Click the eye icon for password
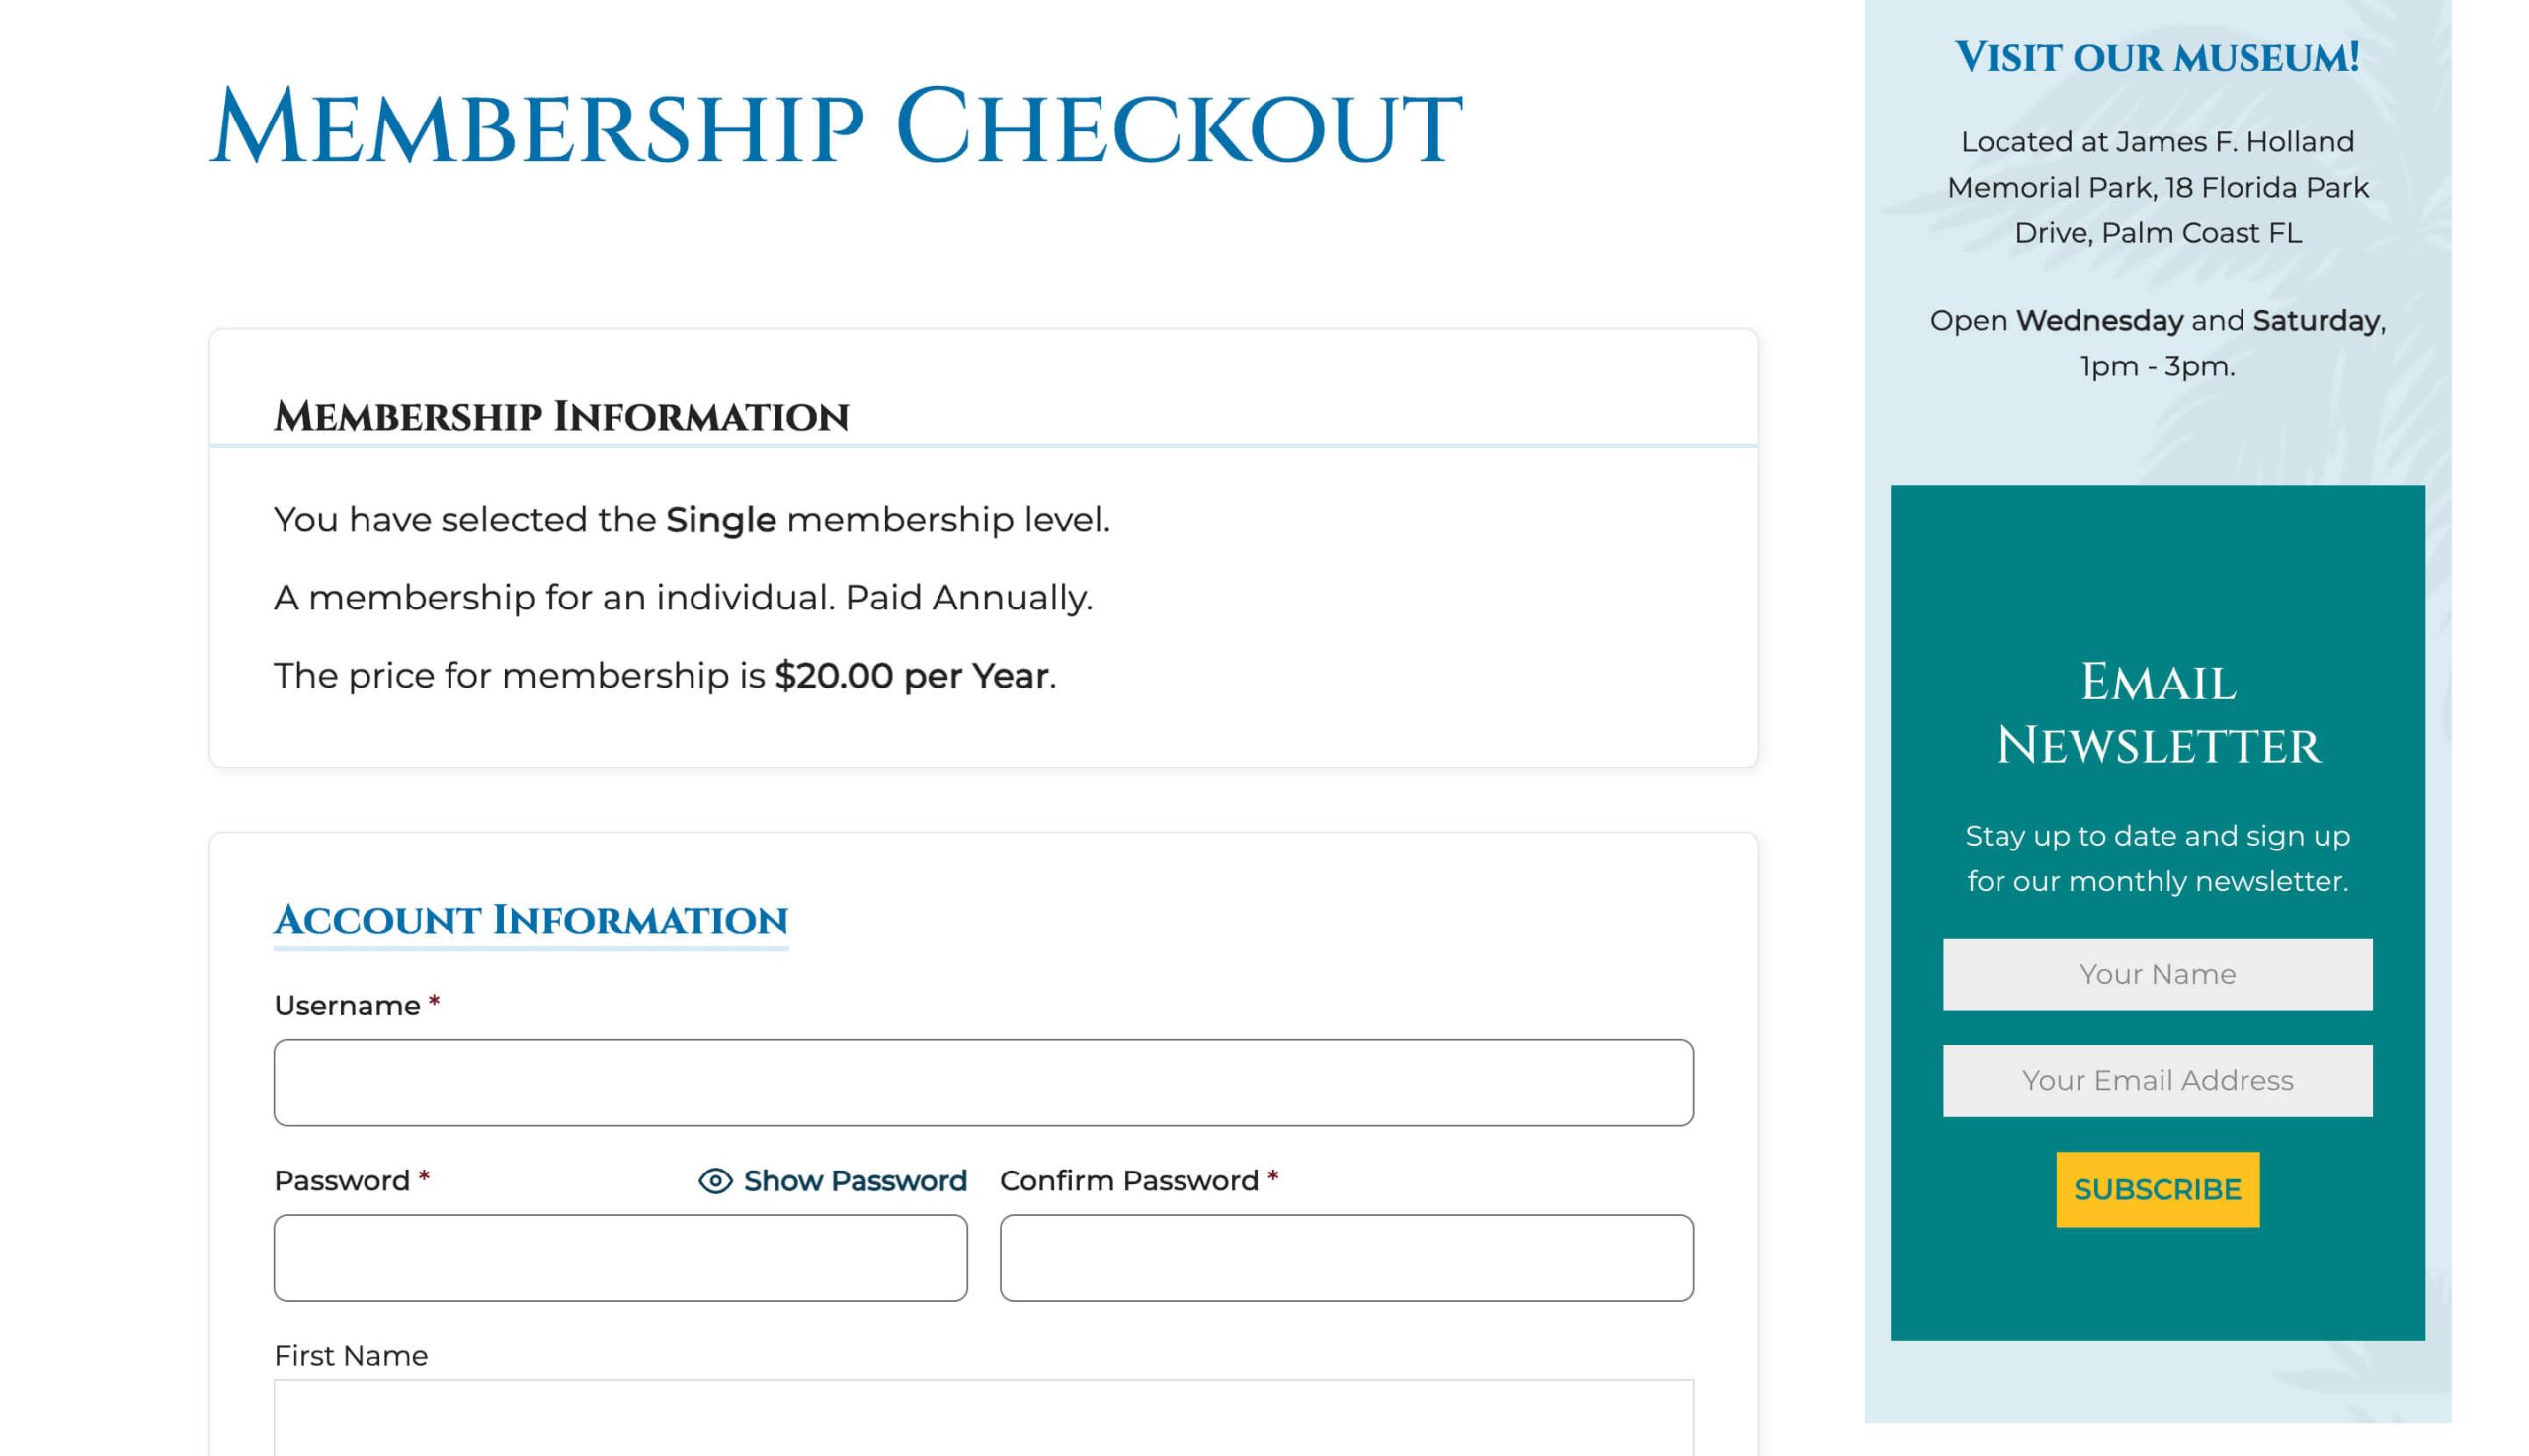Image resolution: width=2529 pixels, height=1456 pixels. [712, 1179]
